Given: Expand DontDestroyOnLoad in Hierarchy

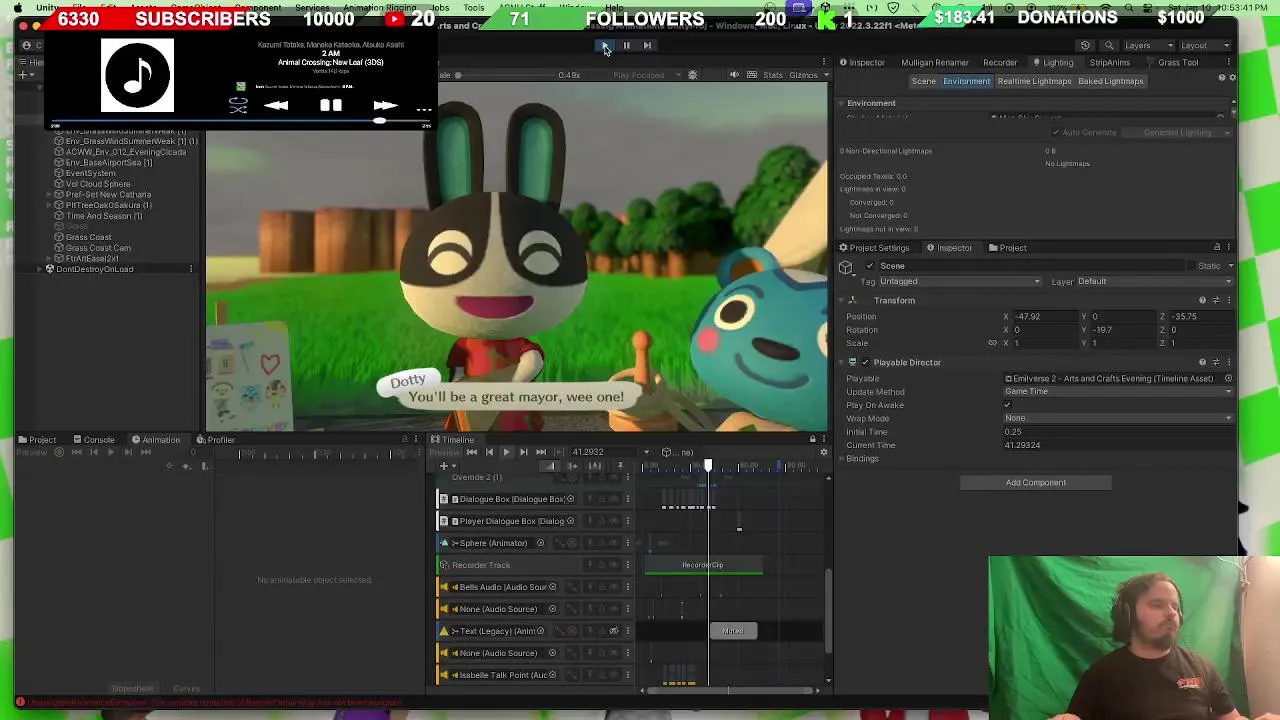Looking at the screenshot, I should point(40,269).
